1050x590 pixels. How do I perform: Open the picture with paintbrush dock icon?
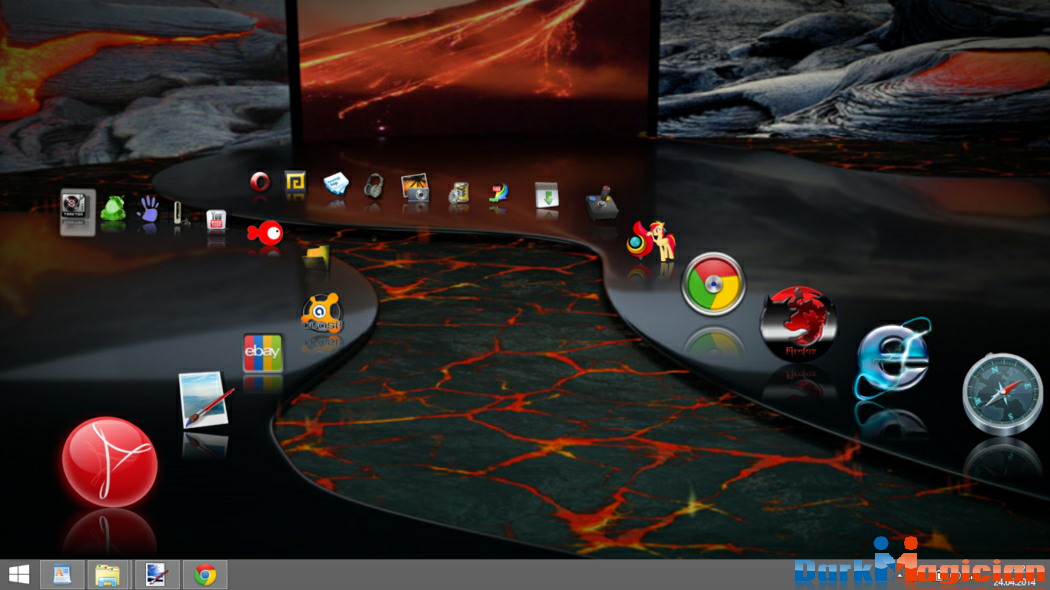[206, 400]
